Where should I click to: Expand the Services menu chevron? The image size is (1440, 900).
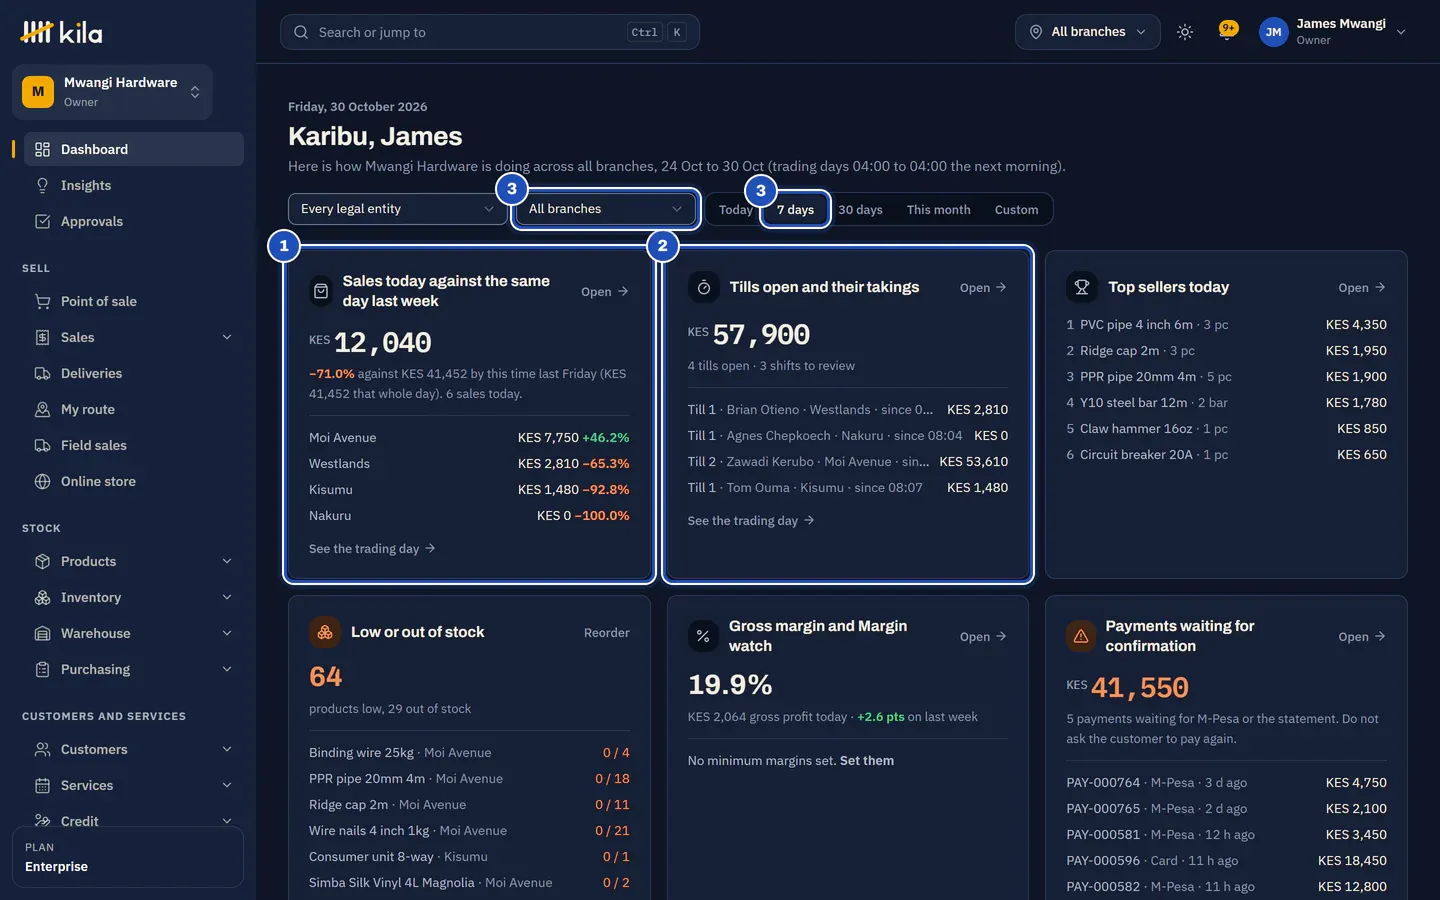click(x=227, y=785)
